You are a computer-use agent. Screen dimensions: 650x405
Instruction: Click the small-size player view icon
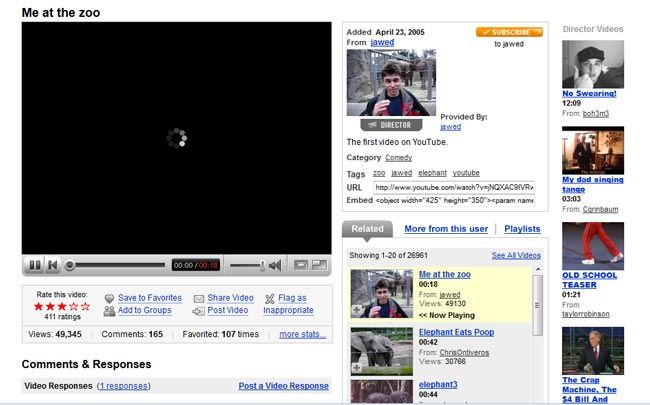point(300,265)
